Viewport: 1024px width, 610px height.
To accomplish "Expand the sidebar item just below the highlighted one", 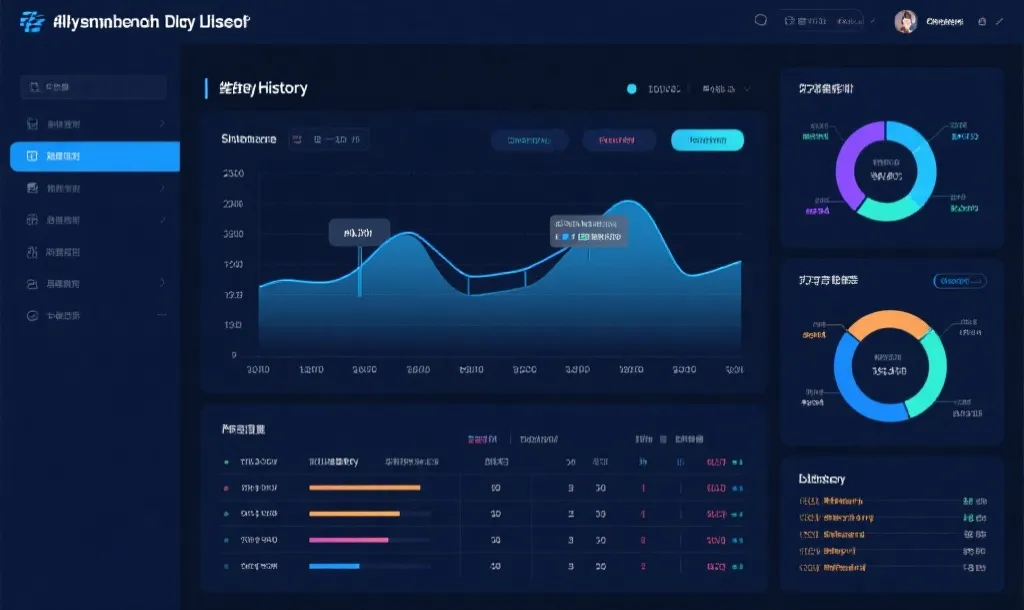I will pos(162,188).
